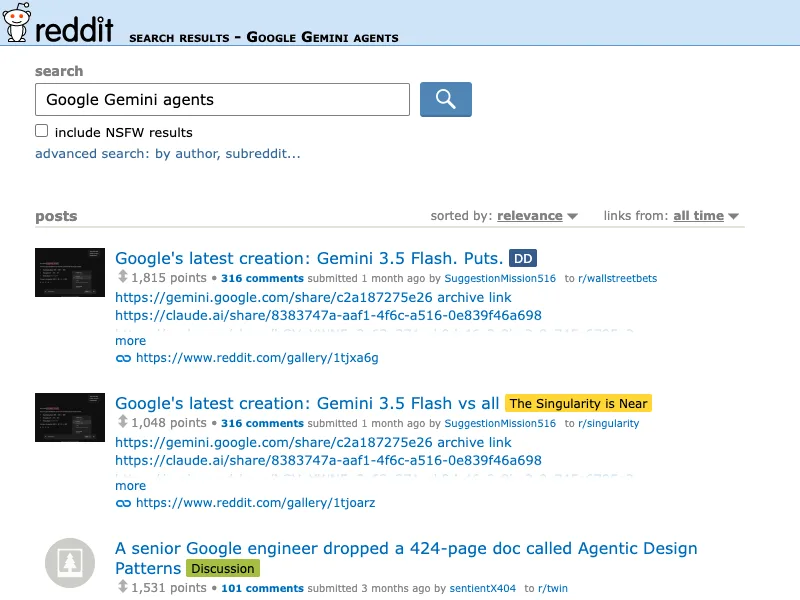Open reddit.com/gallery/1tjxa6g link
800x600 pixels.
257,358
